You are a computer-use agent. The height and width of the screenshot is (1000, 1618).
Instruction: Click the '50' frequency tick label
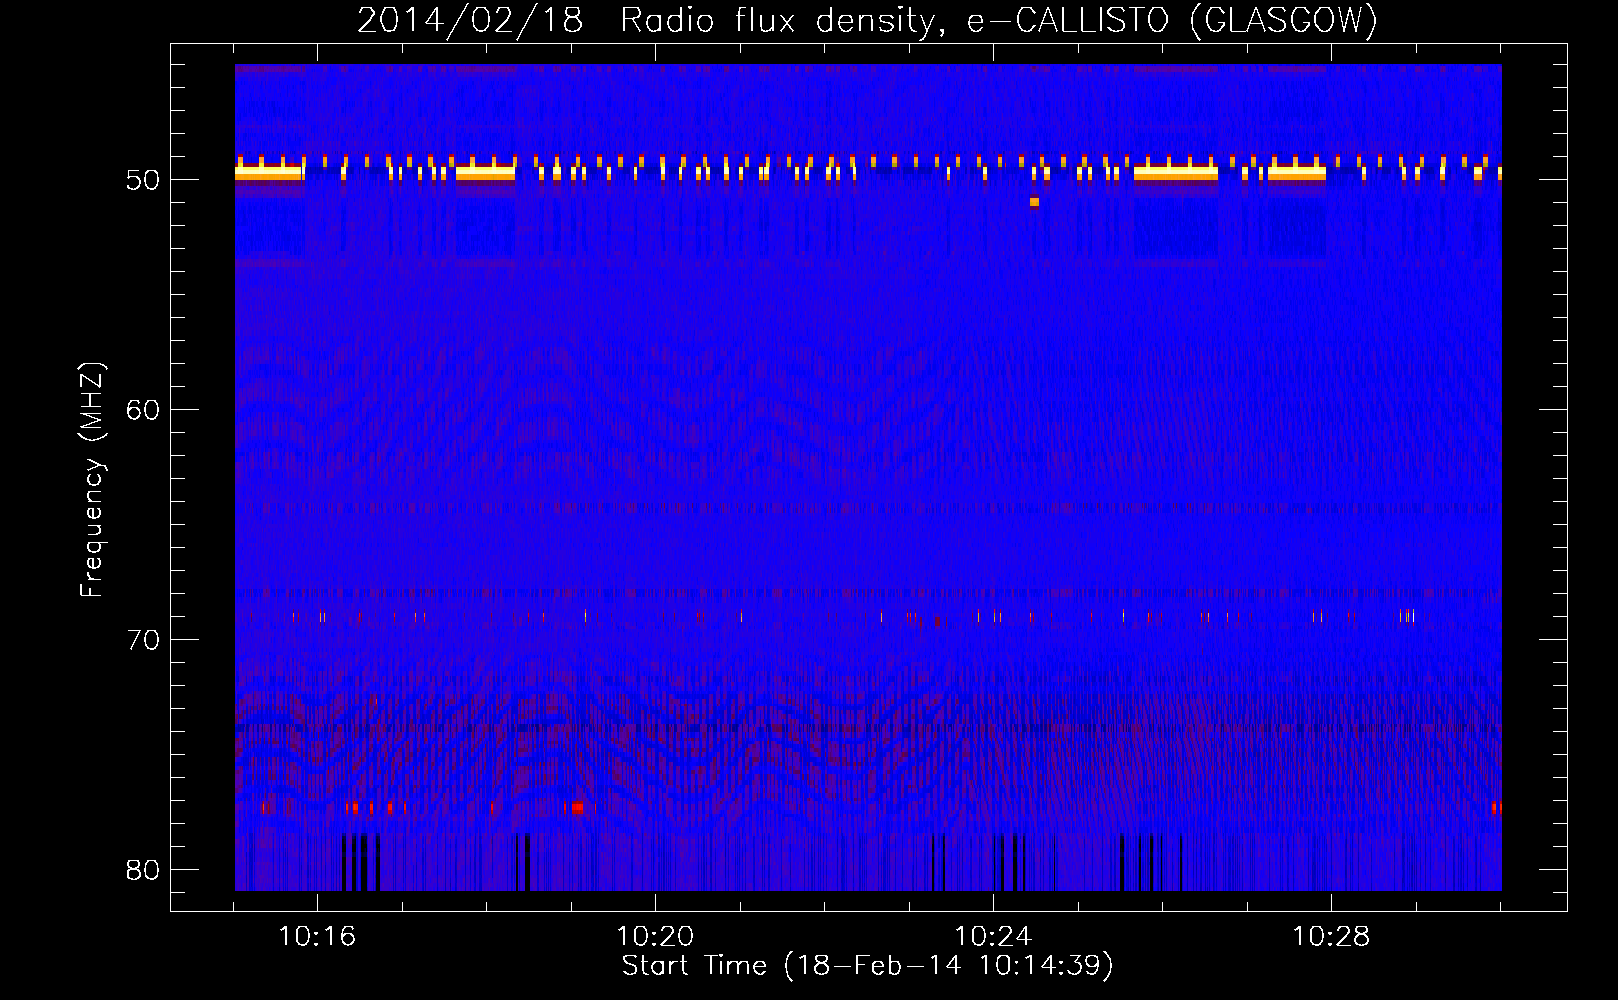click(x=143, y=180)
